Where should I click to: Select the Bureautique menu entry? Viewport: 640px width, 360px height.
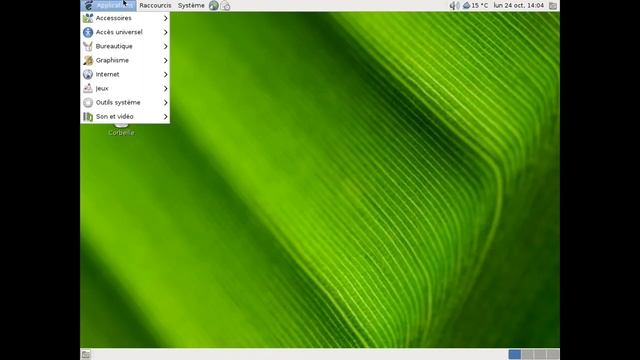[x=125, y=46]
